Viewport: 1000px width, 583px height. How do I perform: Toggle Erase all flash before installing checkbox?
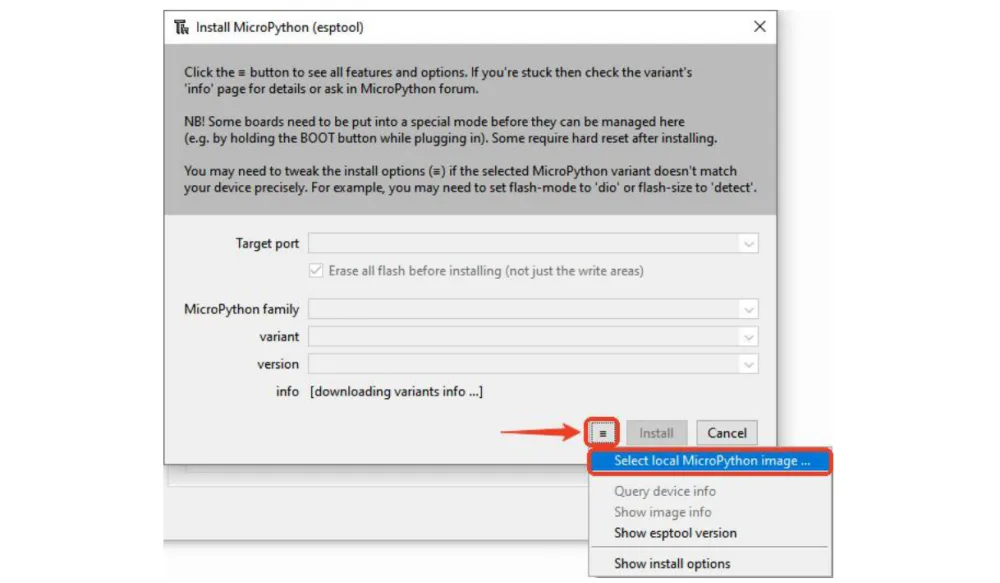pyautogui.click(x=316, y=270)
